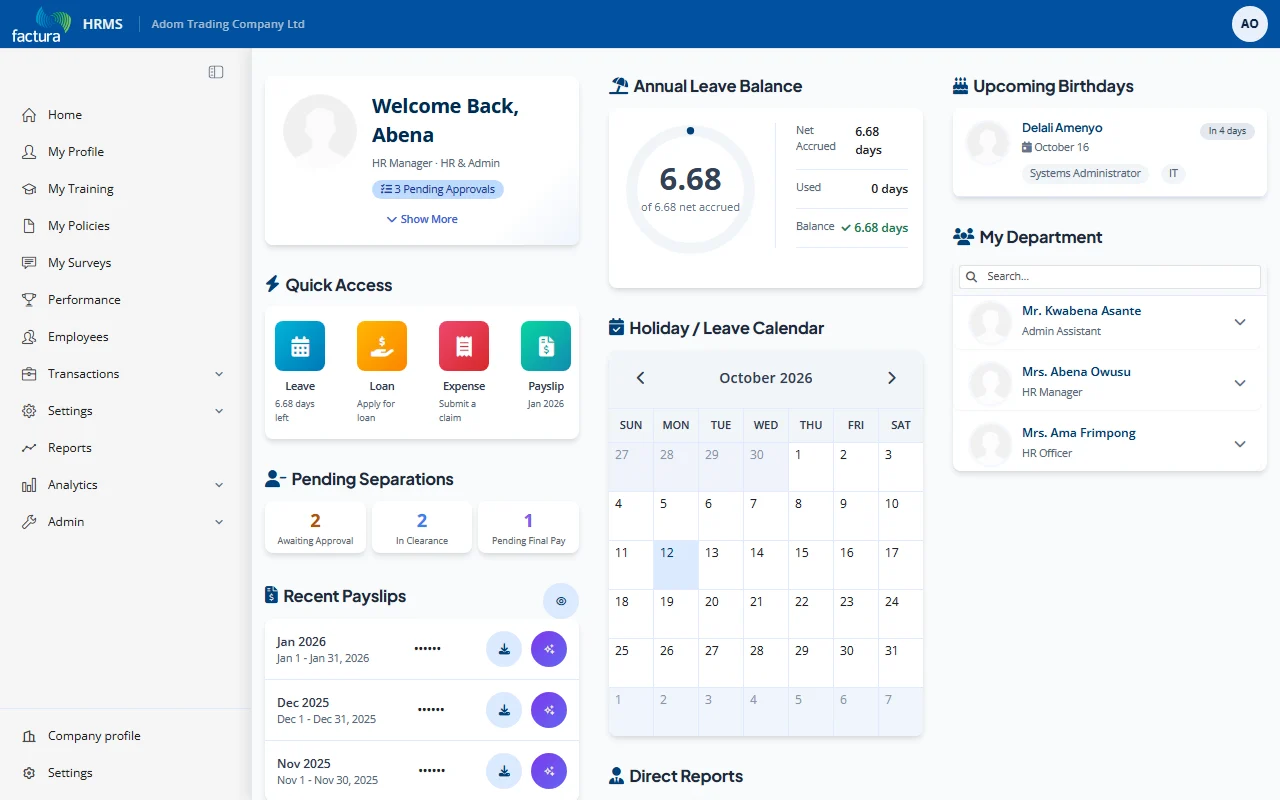Click the My Department search field

point(1110,276)
